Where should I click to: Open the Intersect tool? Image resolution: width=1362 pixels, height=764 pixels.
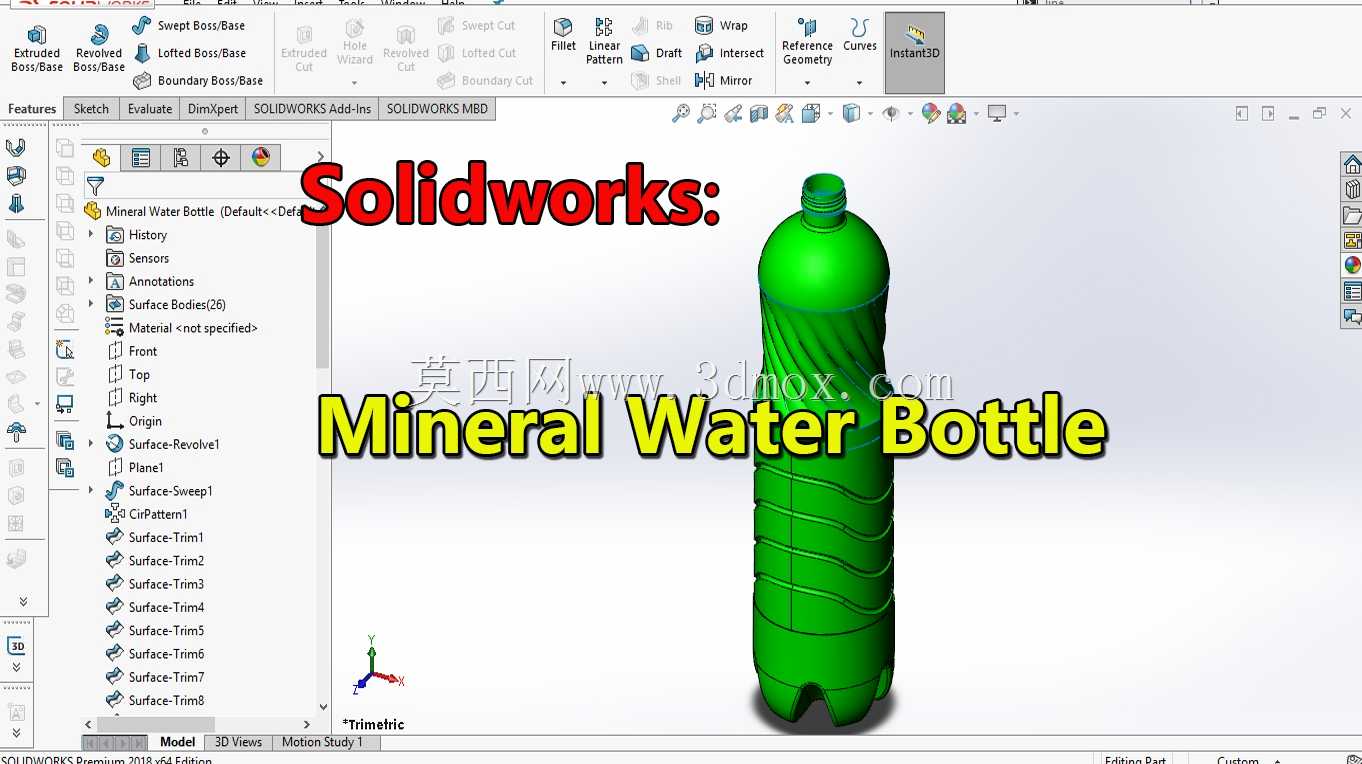(729, 54)
